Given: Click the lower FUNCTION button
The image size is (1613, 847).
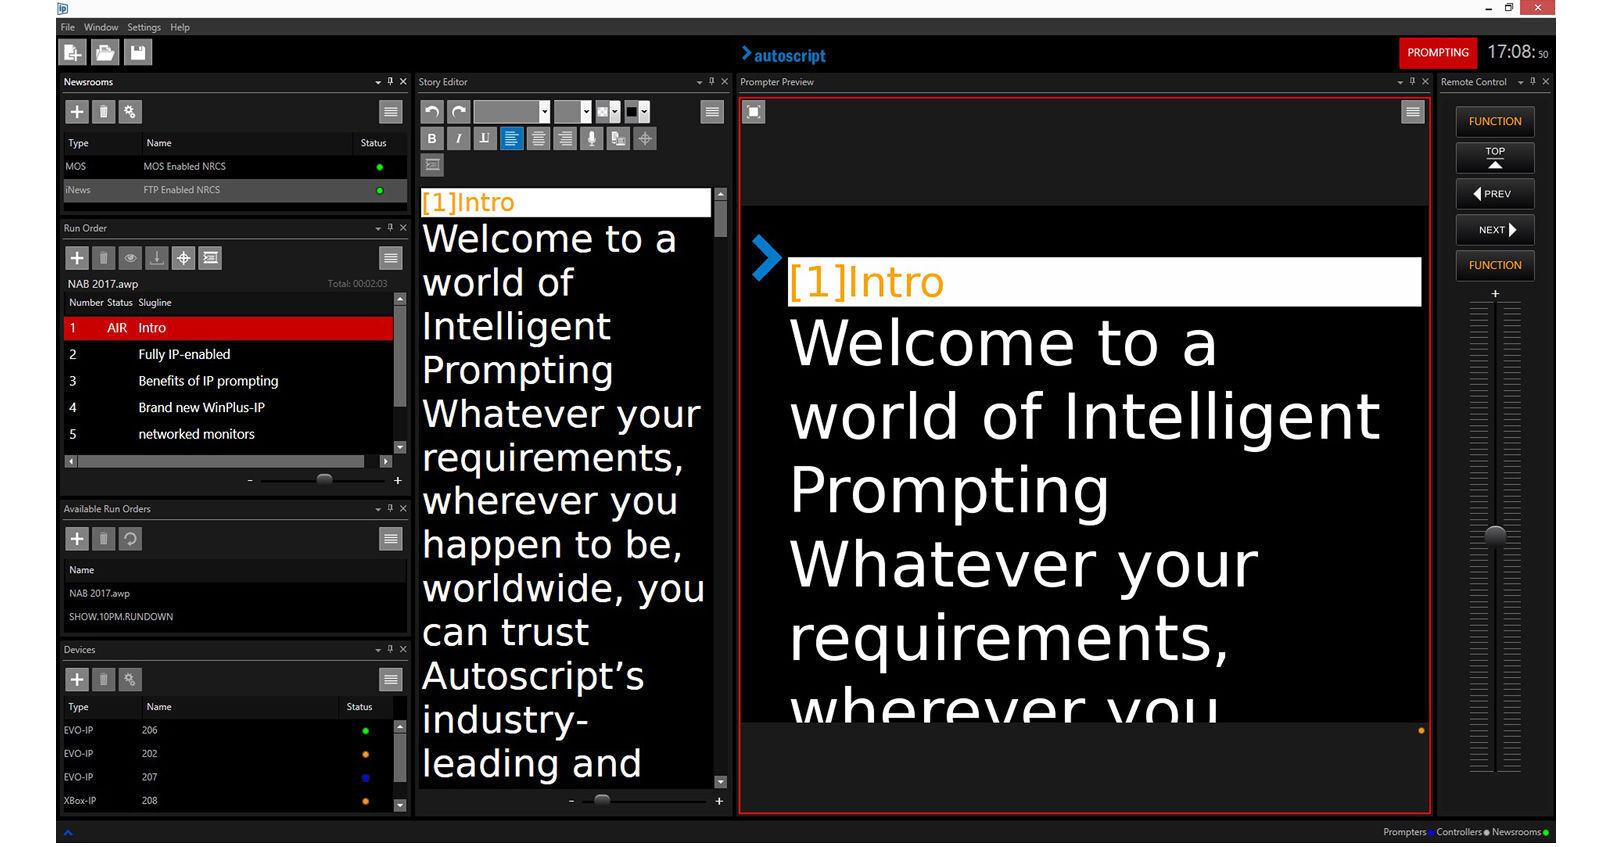Looking at the screenshot, I should click(1495, 266).
